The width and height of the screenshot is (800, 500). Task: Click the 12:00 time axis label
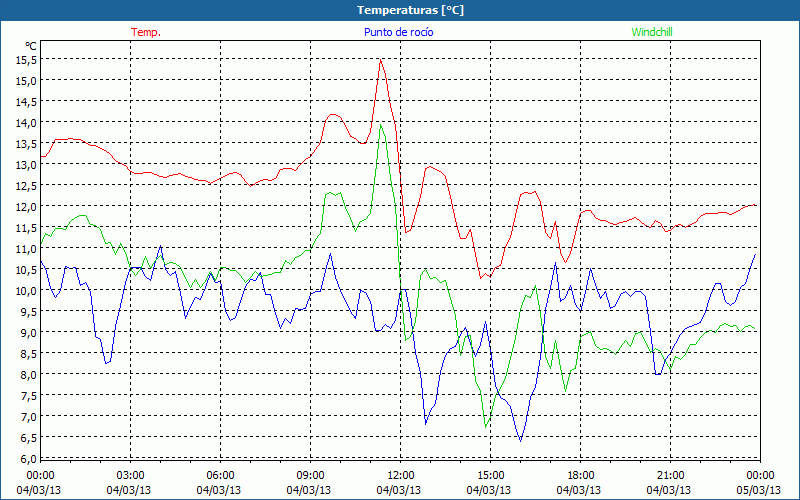coord(401,476)
